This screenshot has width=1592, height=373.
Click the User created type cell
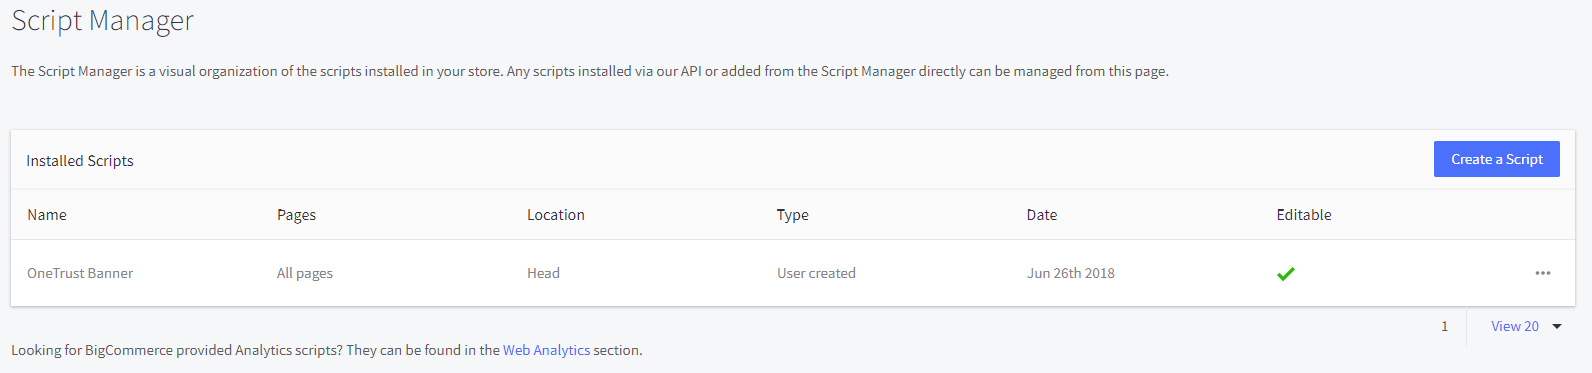816,273
